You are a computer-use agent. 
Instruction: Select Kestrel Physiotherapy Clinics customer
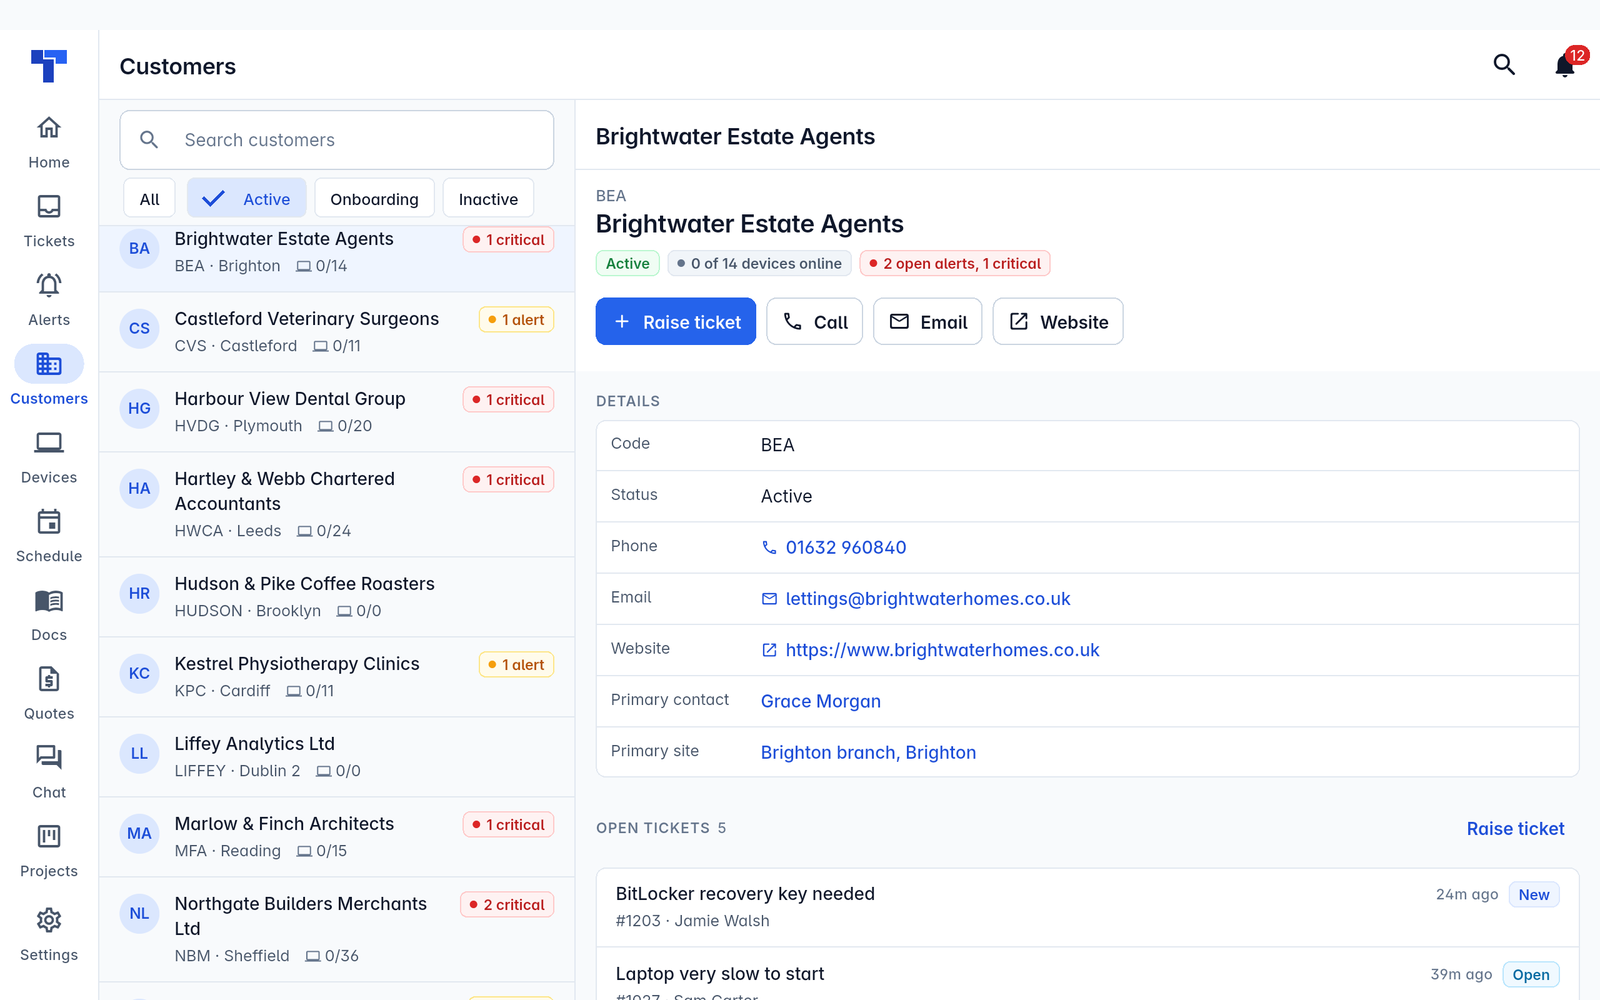click(337, 678)
